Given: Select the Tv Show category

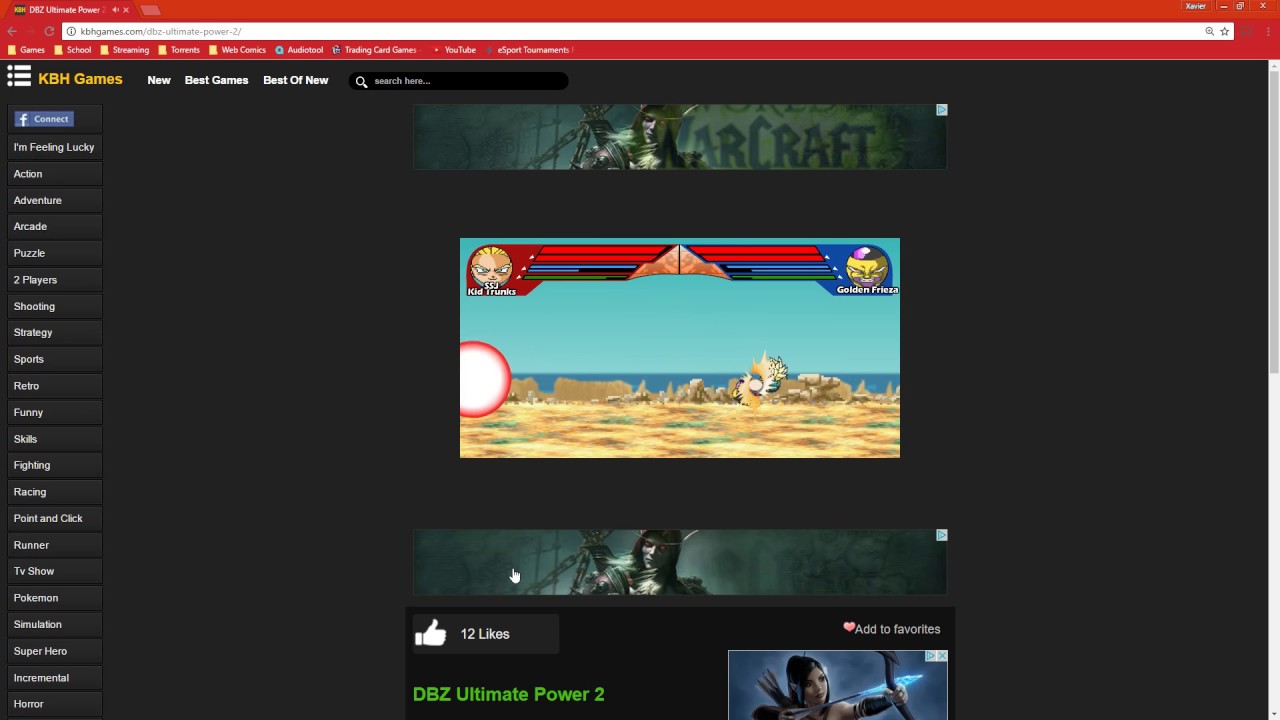Looking at the screenshot, I should point(54,571).
